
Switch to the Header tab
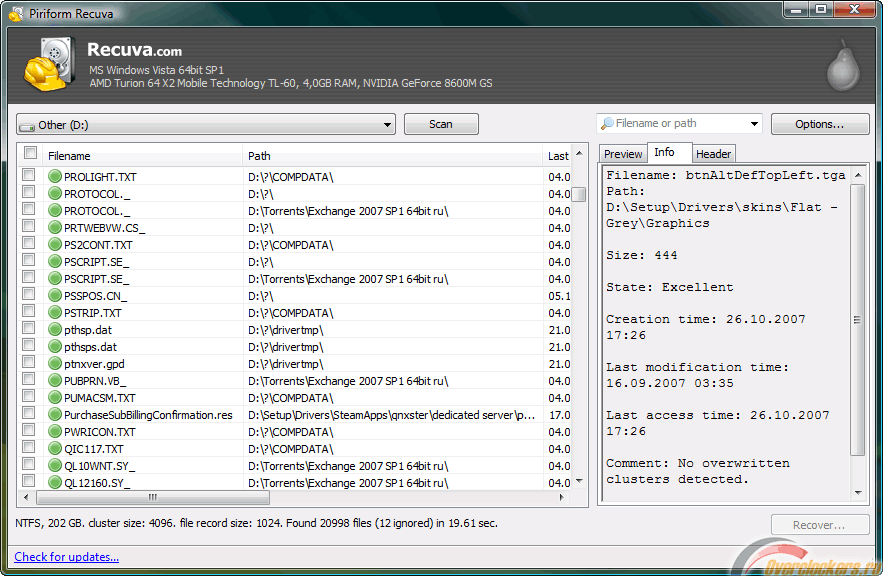pos(713,154)
